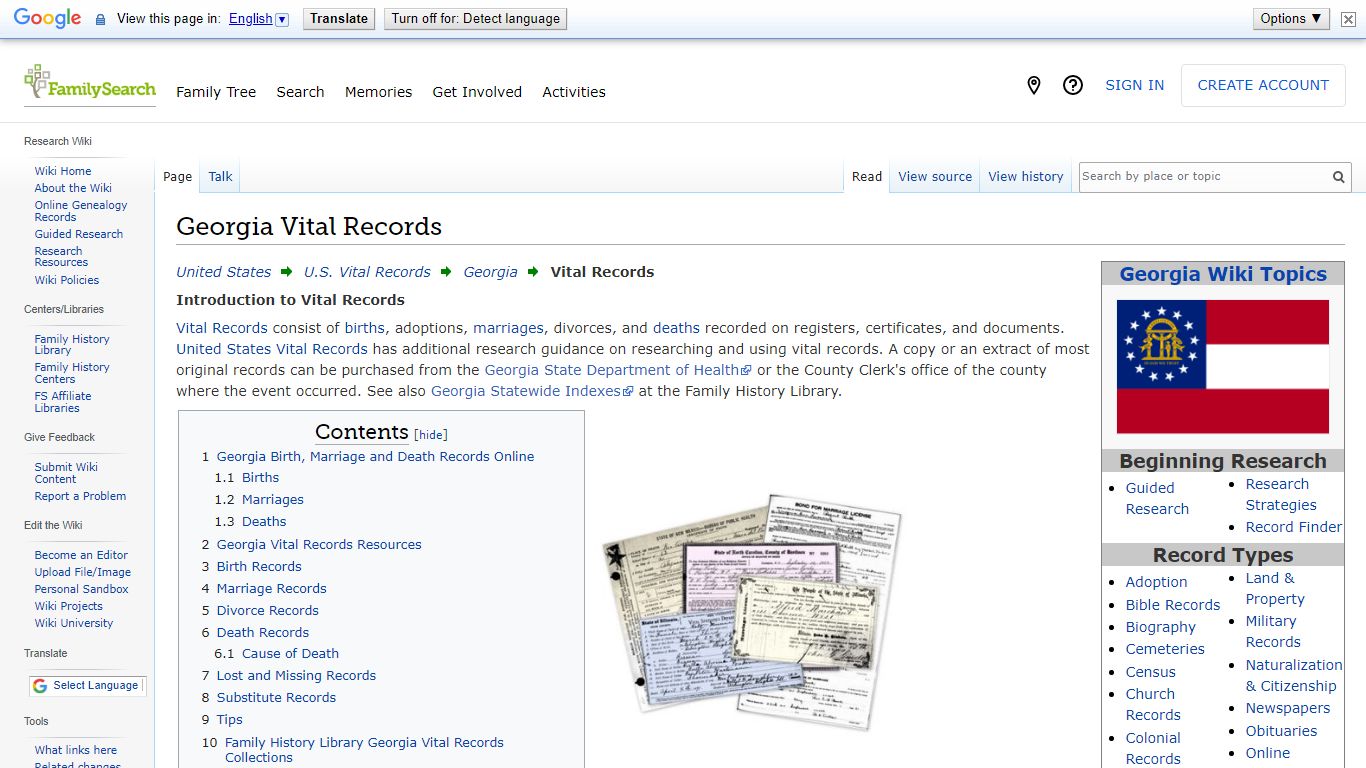The height and width of the screenshot is (768, 1366).
Task: Open Bible Records link
Action: pos(1173,605)
